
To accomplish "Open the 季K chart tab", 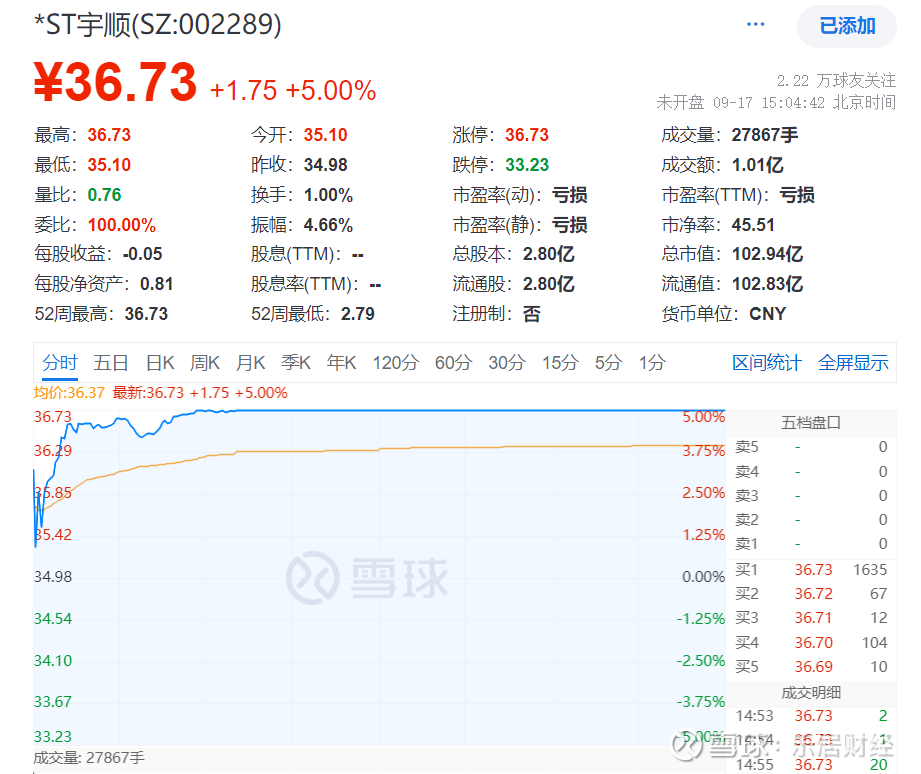I will click(x=296, y=362).
